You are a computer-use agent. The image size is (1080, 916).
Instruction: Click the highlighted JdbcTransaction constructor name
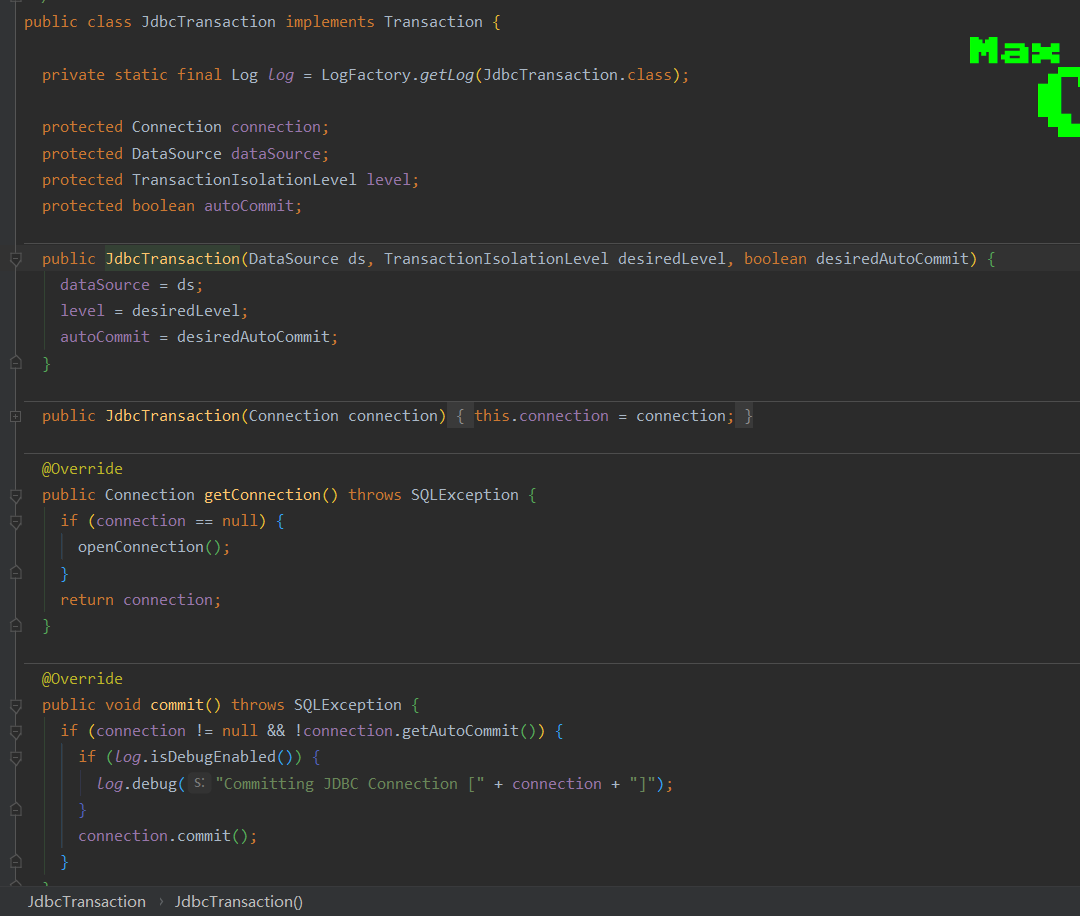click(172, 259)
